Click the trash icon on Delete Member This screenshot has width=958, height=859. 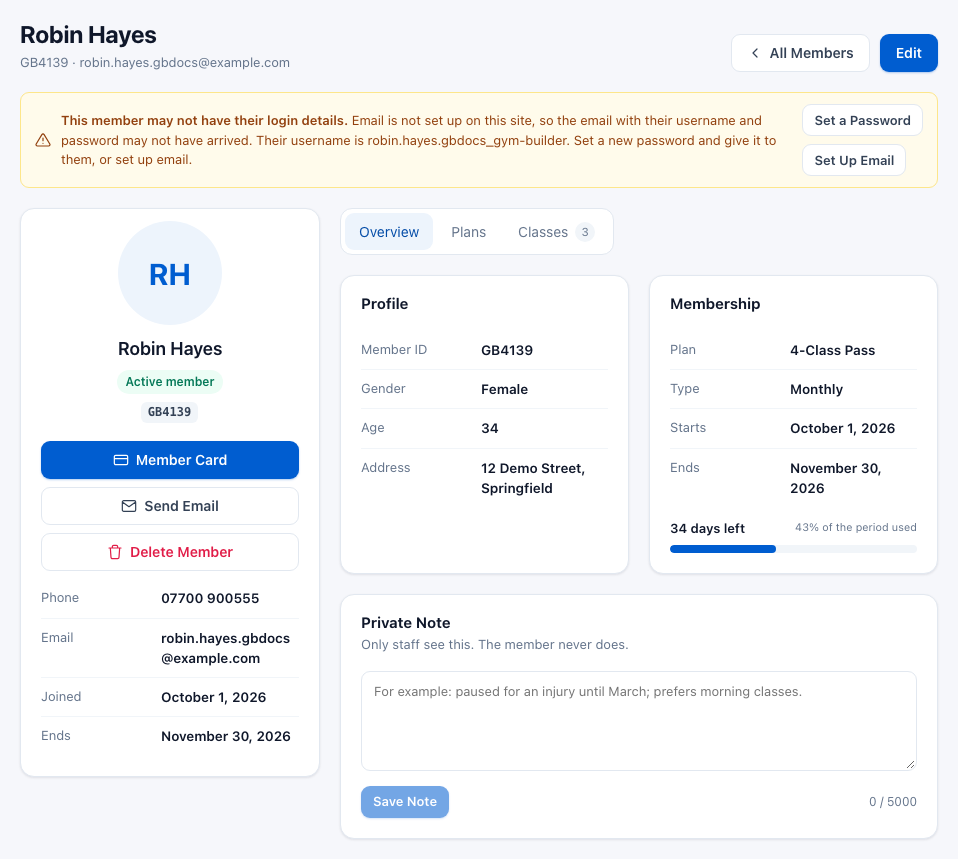[x=115, y=552]
